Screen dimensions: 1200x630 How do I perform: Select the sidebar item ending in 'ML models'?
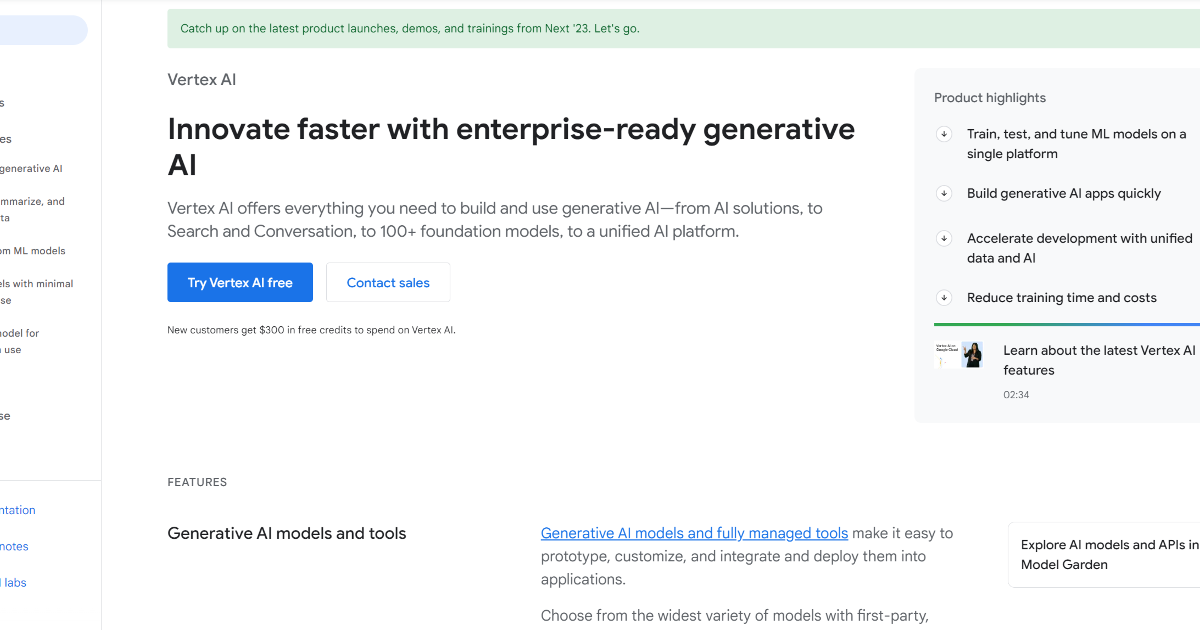(34, 250)
